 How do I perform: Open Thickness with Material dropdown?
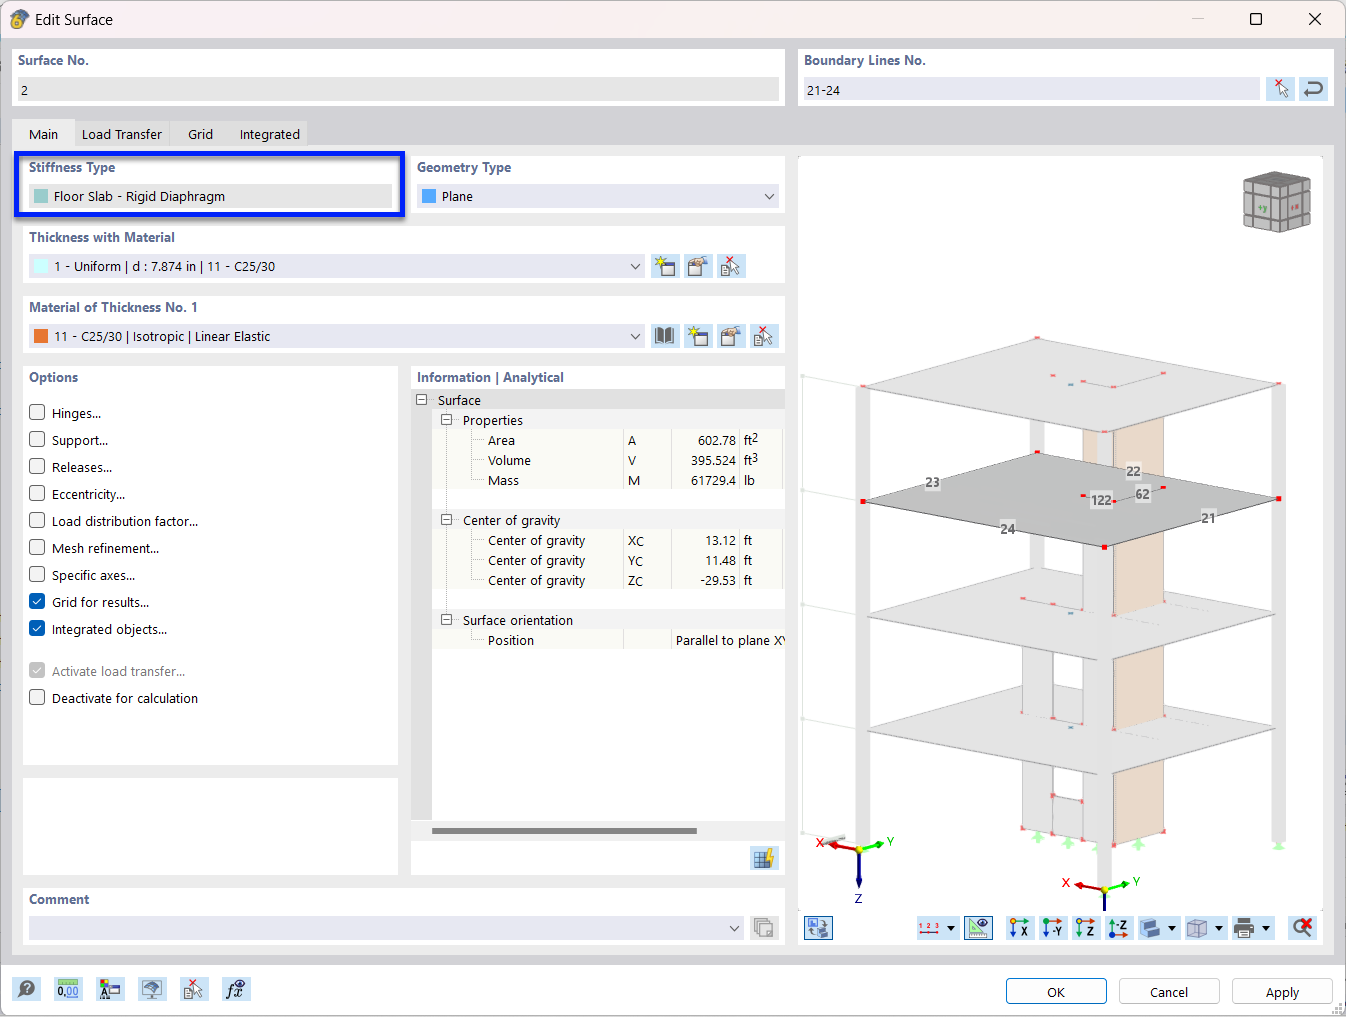pyautogui.click(x=336, y=266)
